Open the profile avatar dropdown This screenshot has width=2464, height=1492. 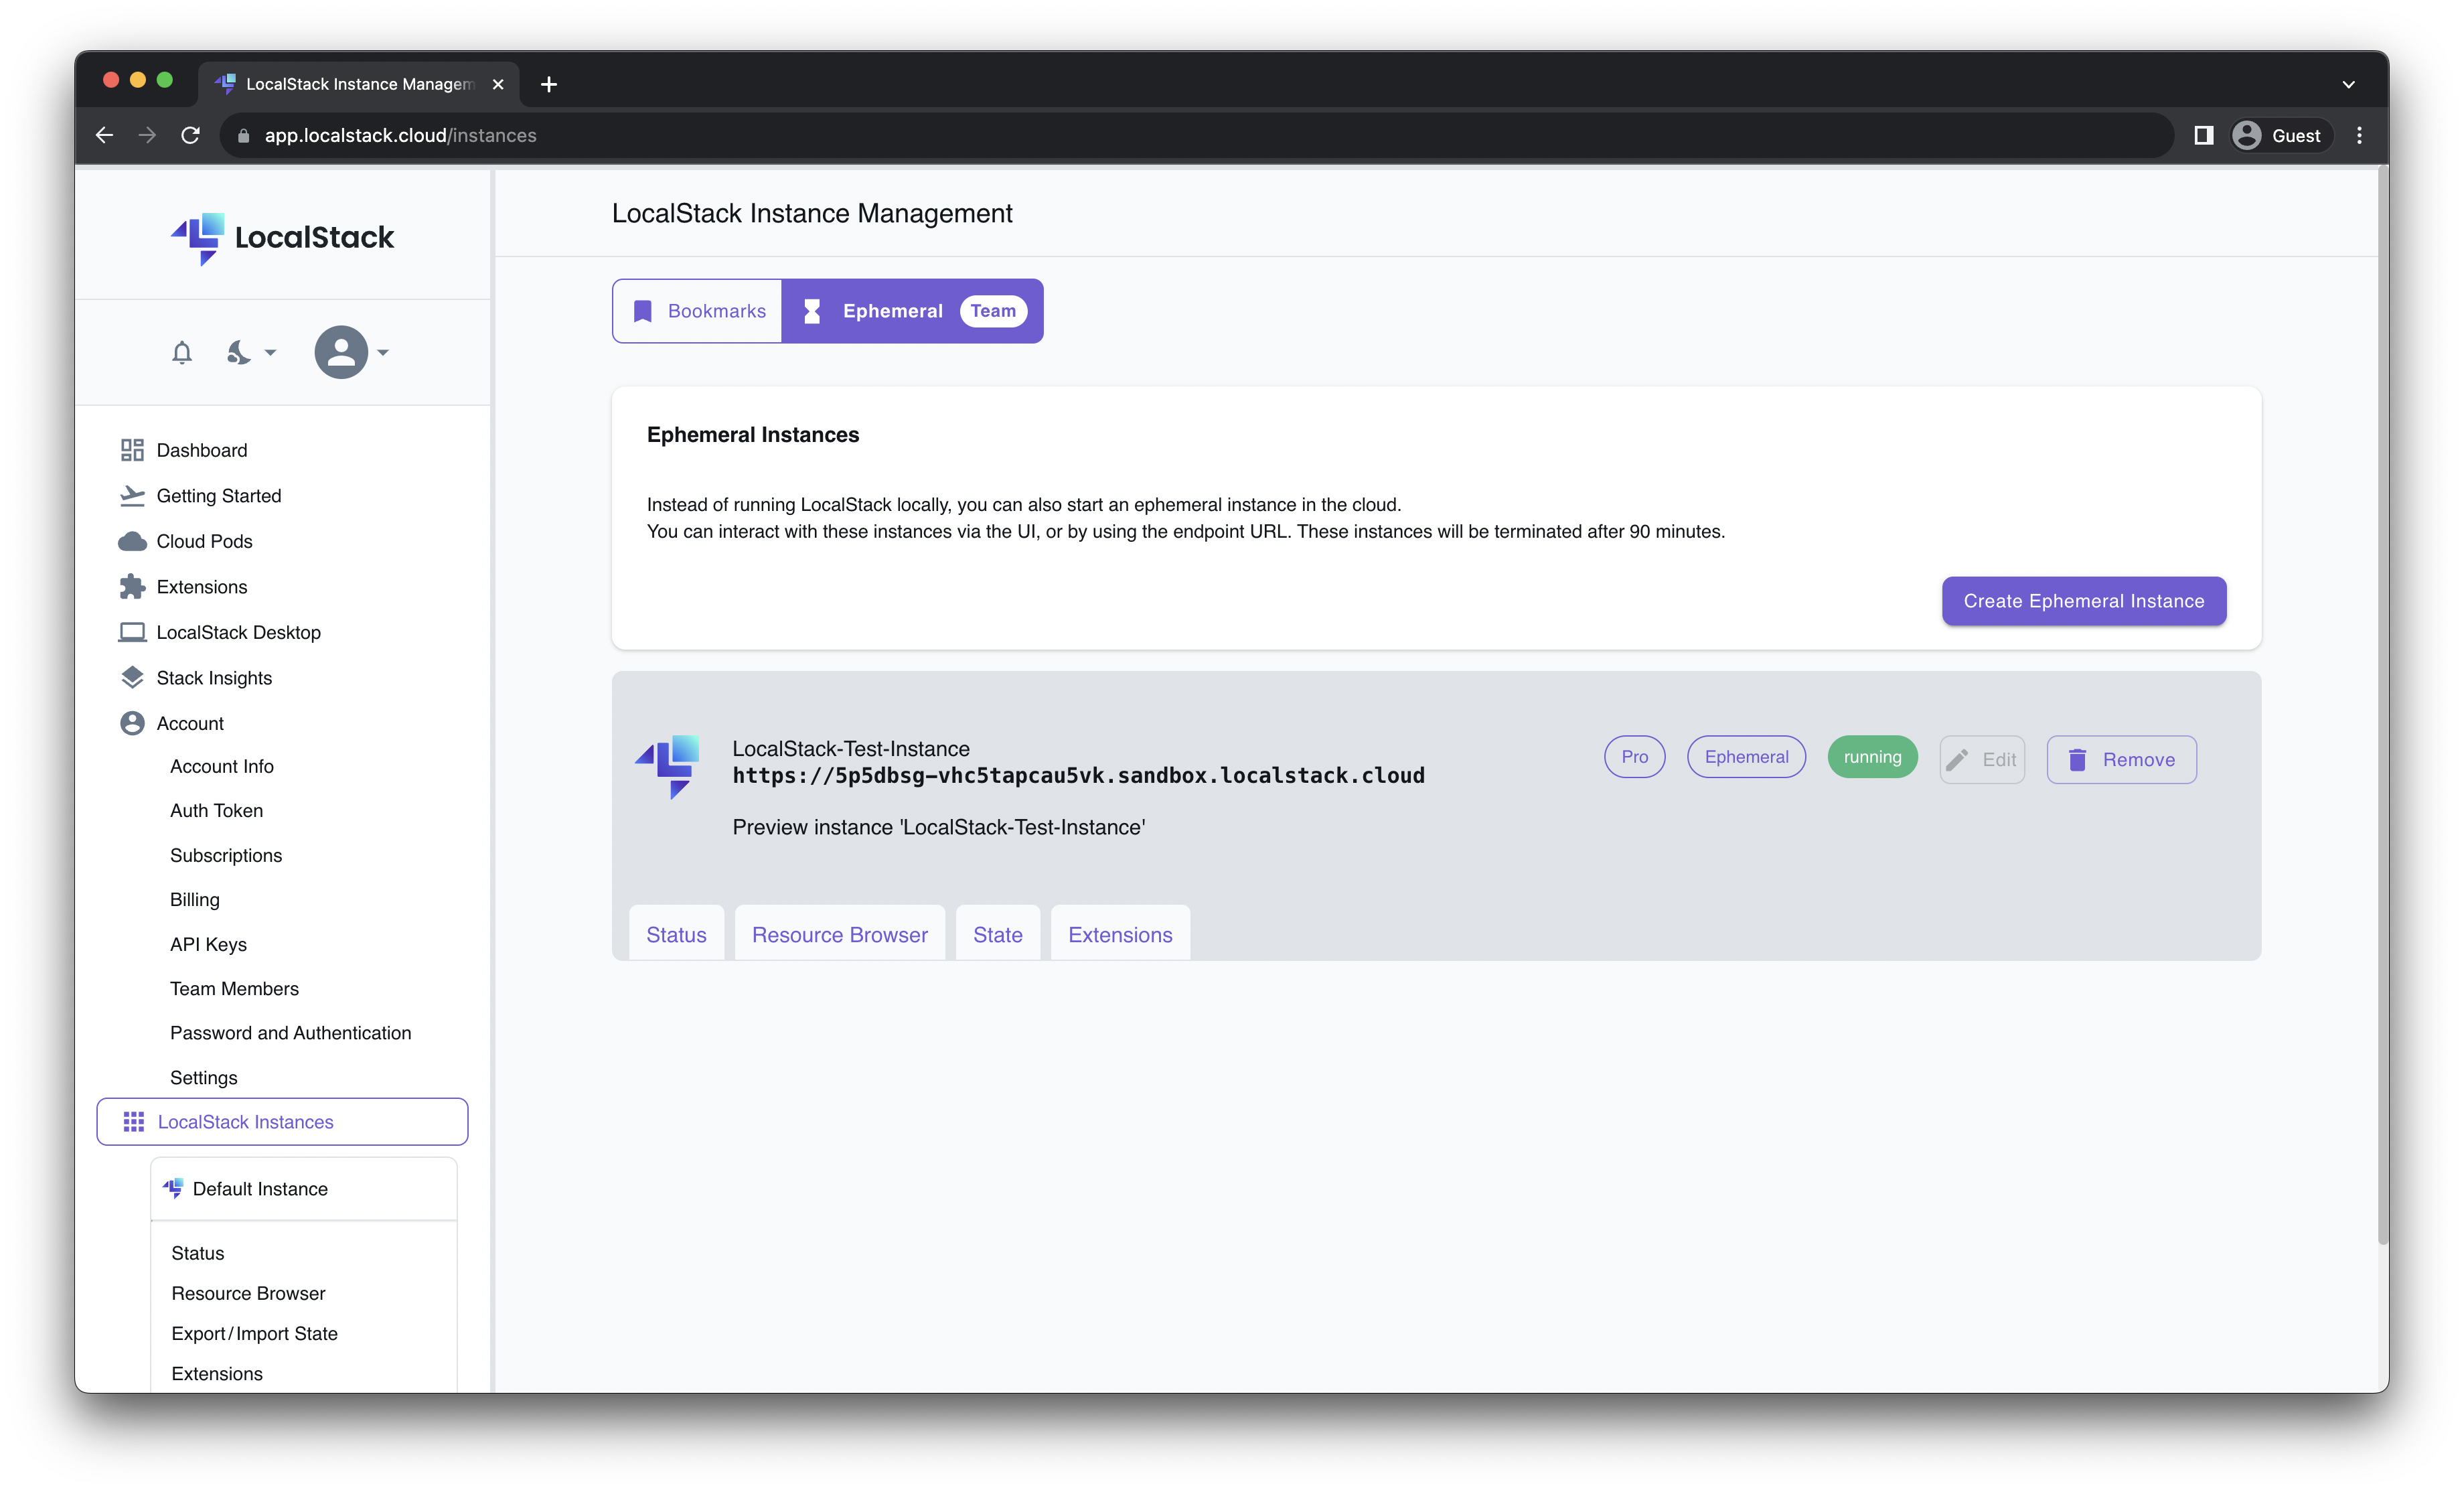pos(340,352)
